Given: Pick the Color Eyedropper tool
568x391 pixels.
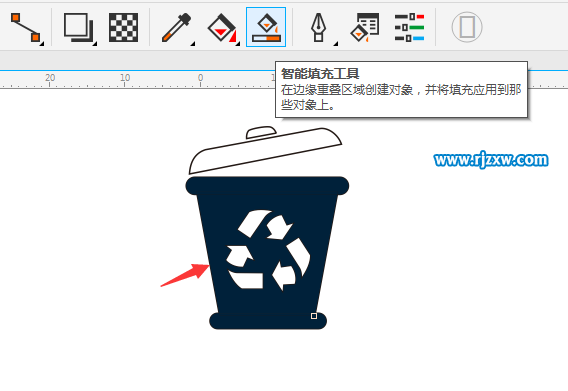Looking at the screenshot, I should (177, 28).
